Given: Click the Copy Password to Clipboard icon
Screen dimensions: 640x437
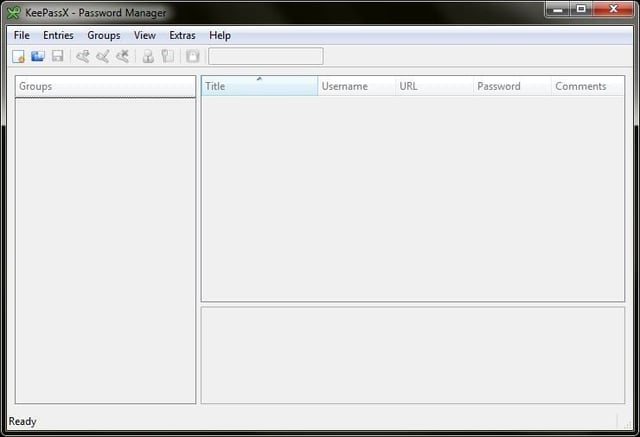Looking at the screenshot, I should (168, 56).
